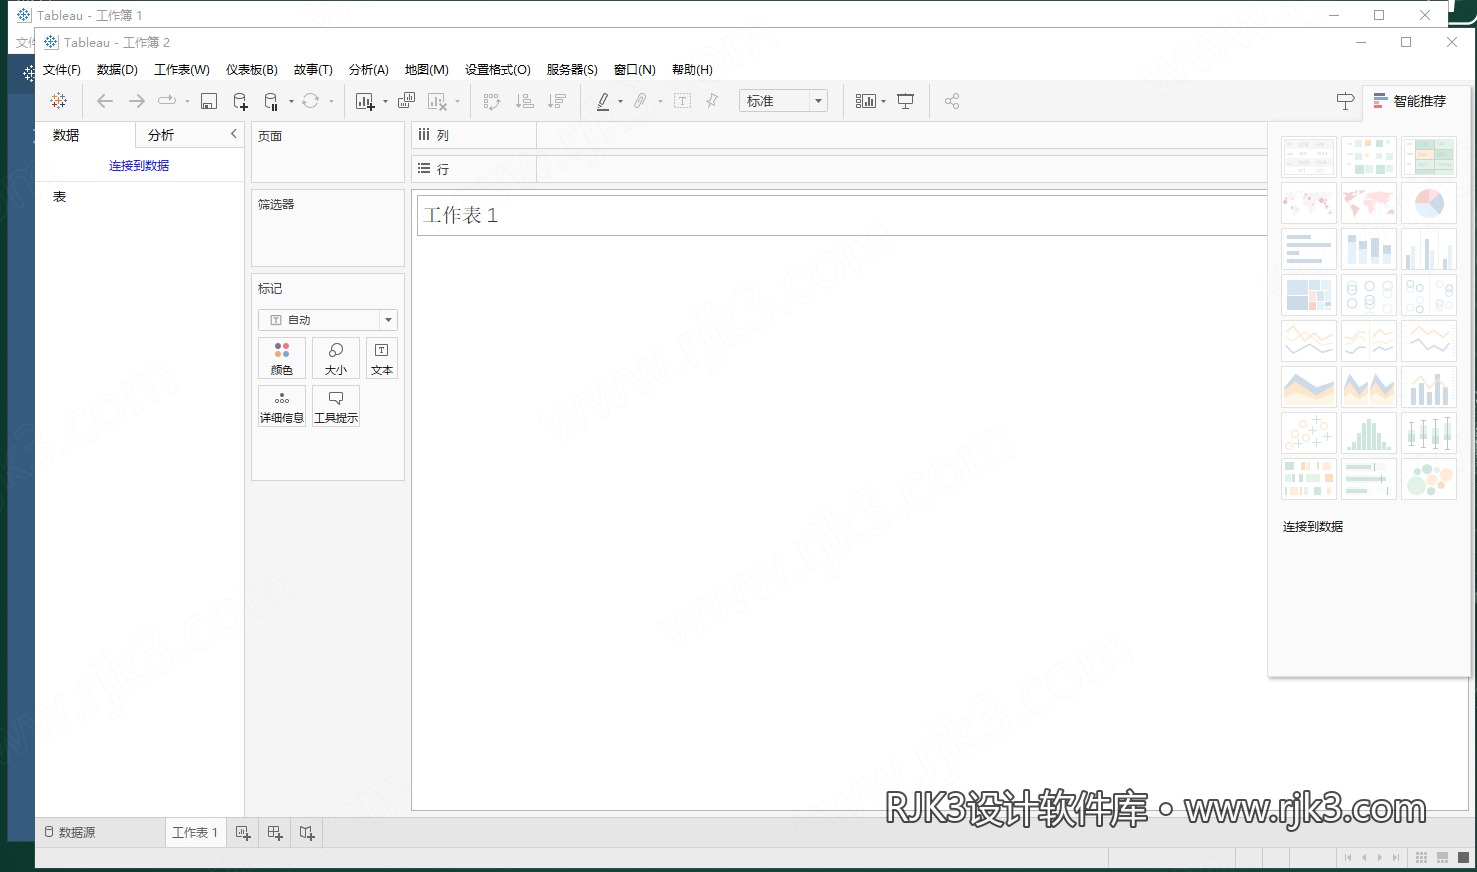Screen dimensions: 1477x872
Task: Add a new data source from the toolbar
Action: [240, 101]
